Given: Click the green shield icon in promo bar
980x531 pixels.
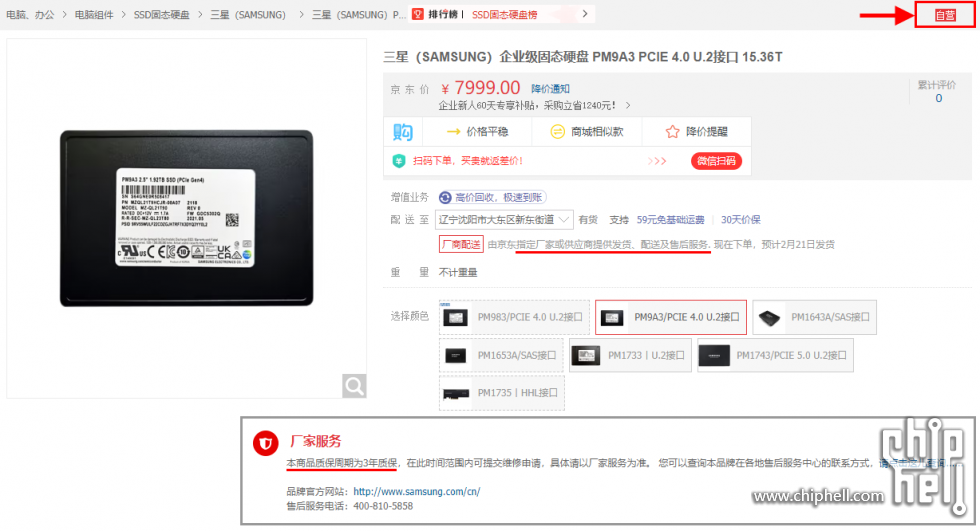Looking at the screenshot, I should click(x=399, y=161).
